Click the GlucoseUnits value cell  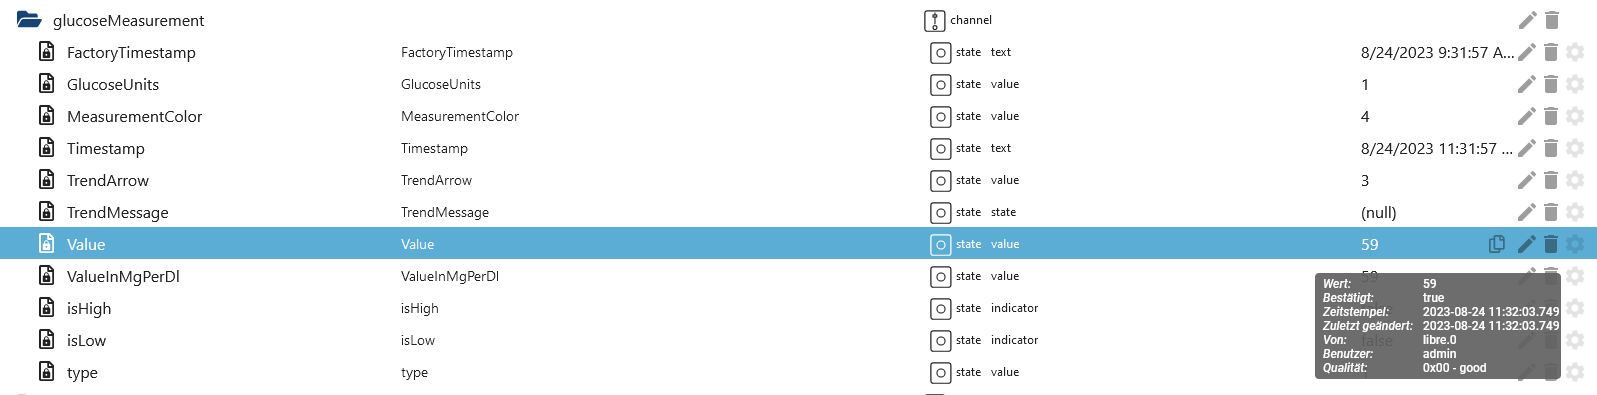coord(1365,84)
